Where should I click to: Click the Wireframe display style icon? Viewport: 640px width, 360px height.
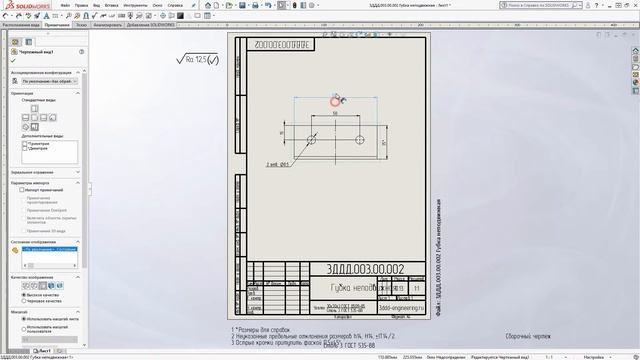coord(25,286)
